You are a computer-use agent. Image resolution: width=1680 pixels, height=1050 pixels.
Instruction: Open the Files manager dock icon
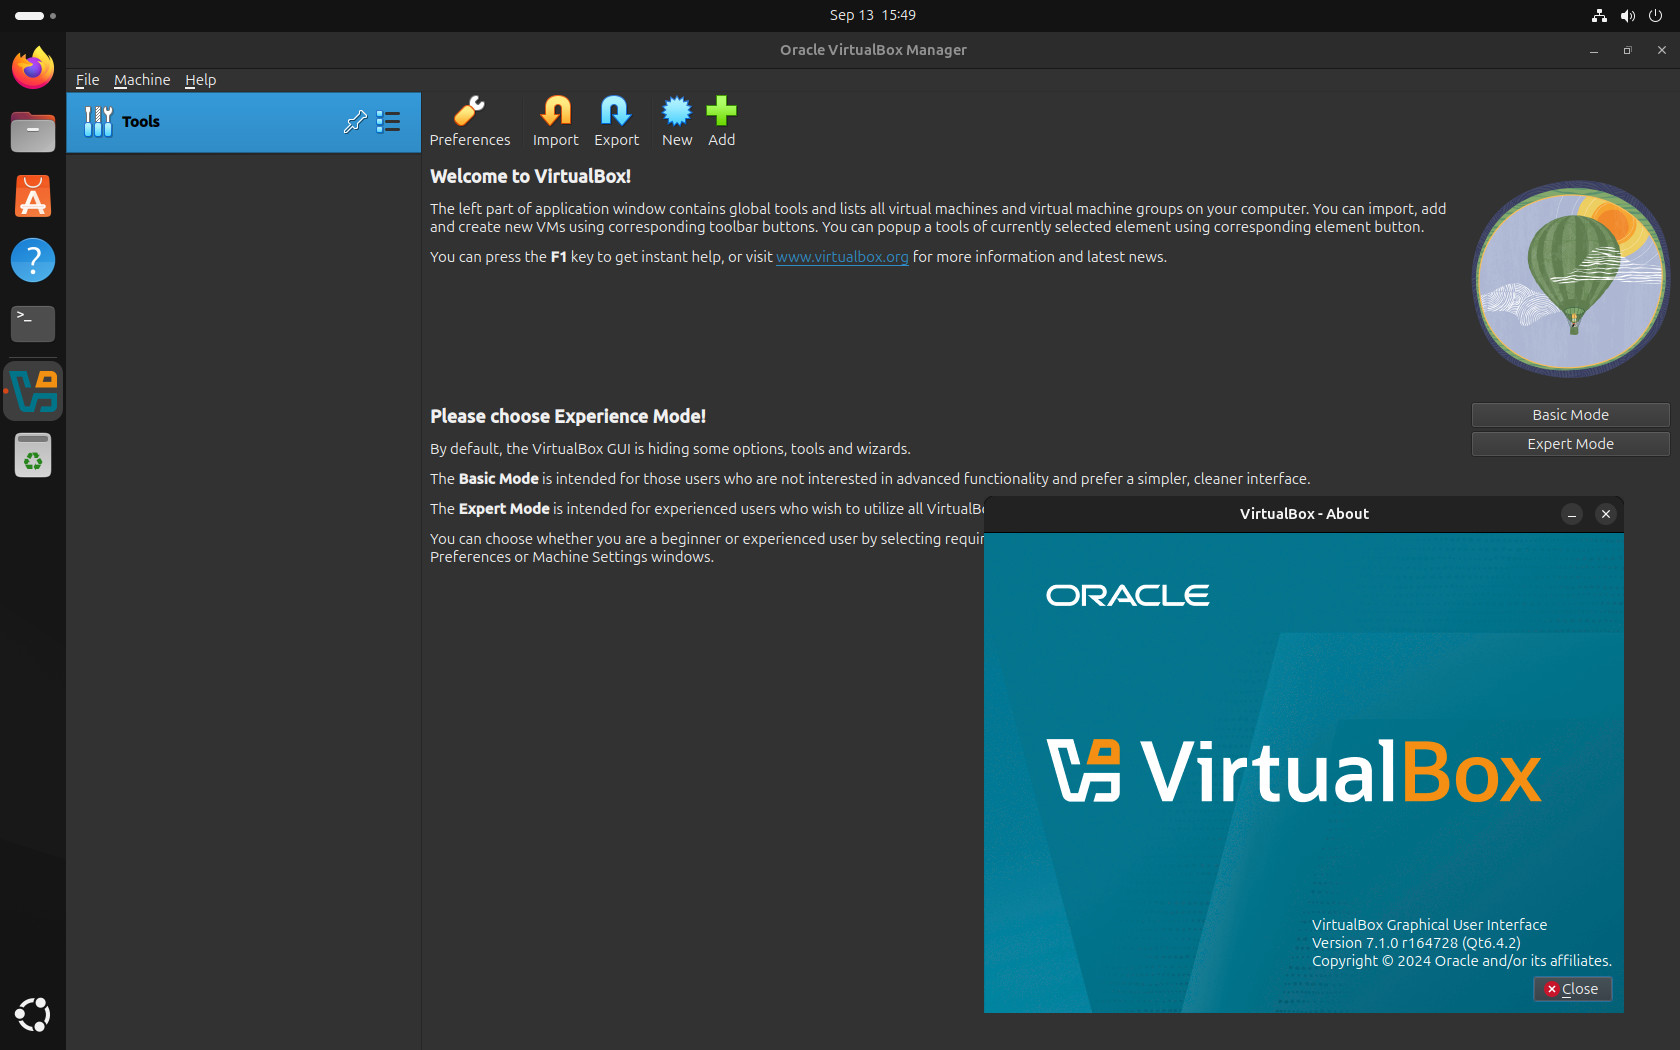pyautogui.click(x=33, y=132)
